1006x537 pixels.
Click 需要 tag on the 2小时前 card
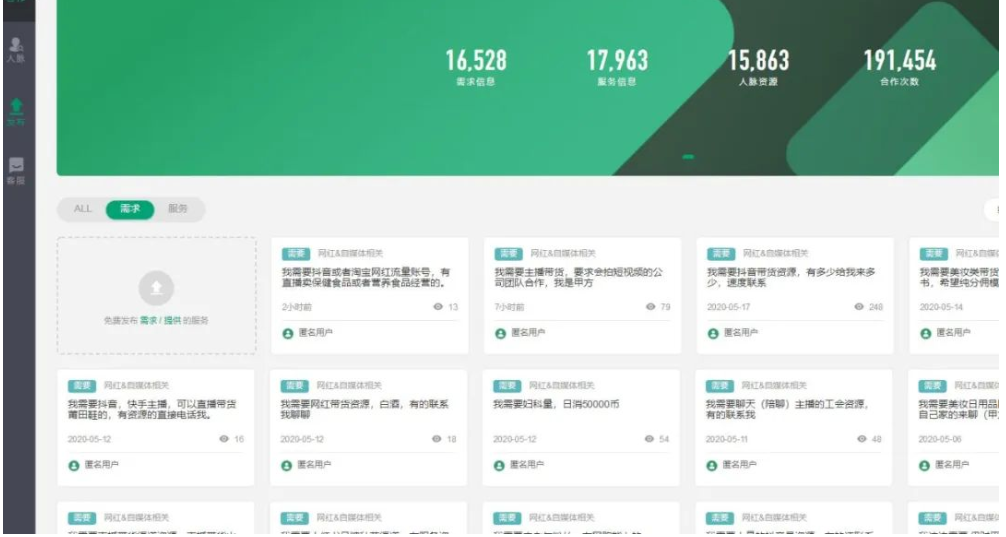point(296,253)
